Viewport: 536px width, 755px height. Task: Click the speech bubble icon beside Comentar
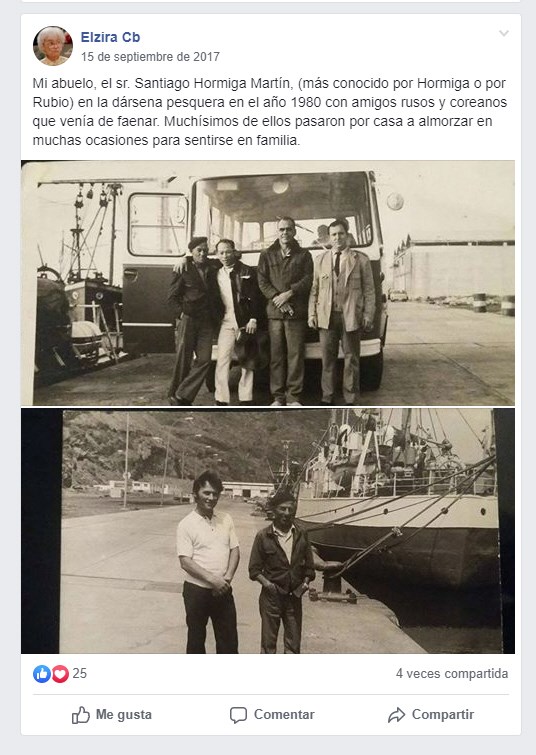(238, 715)
